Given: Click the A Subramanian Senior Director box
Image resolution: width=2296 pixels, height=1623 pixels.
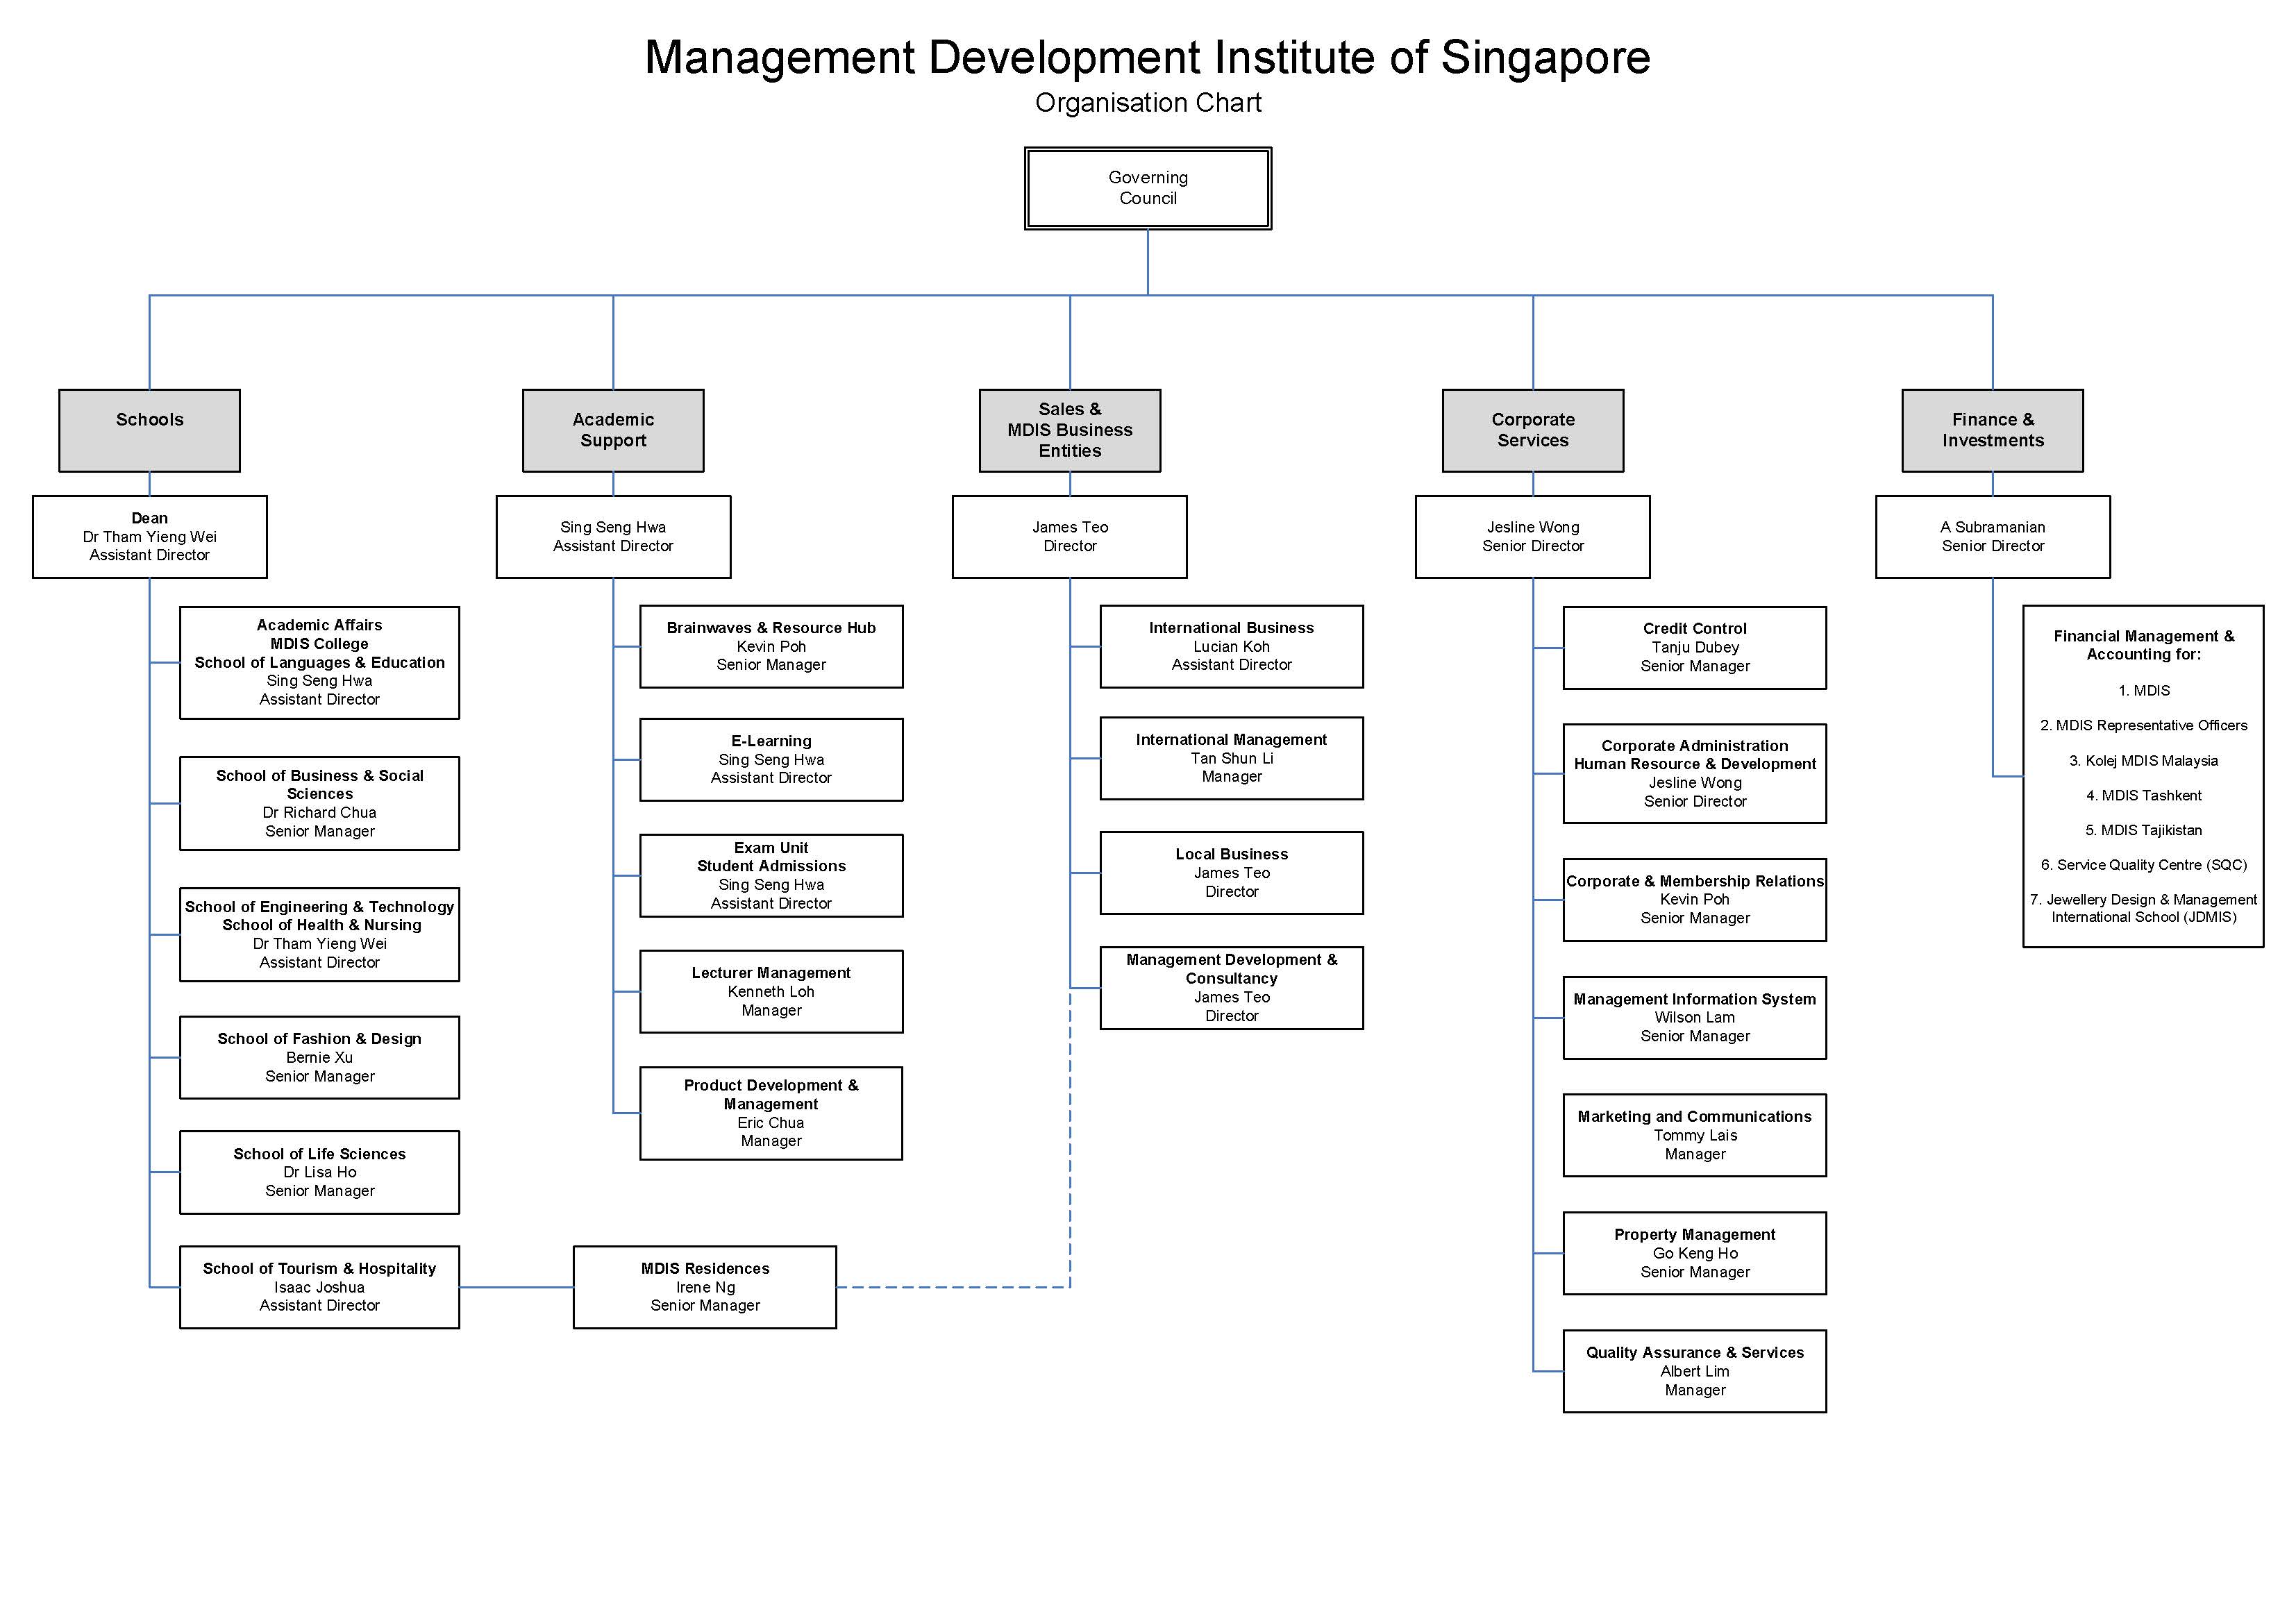Looking at the screenshot, I should click(x=1993, y=537).
